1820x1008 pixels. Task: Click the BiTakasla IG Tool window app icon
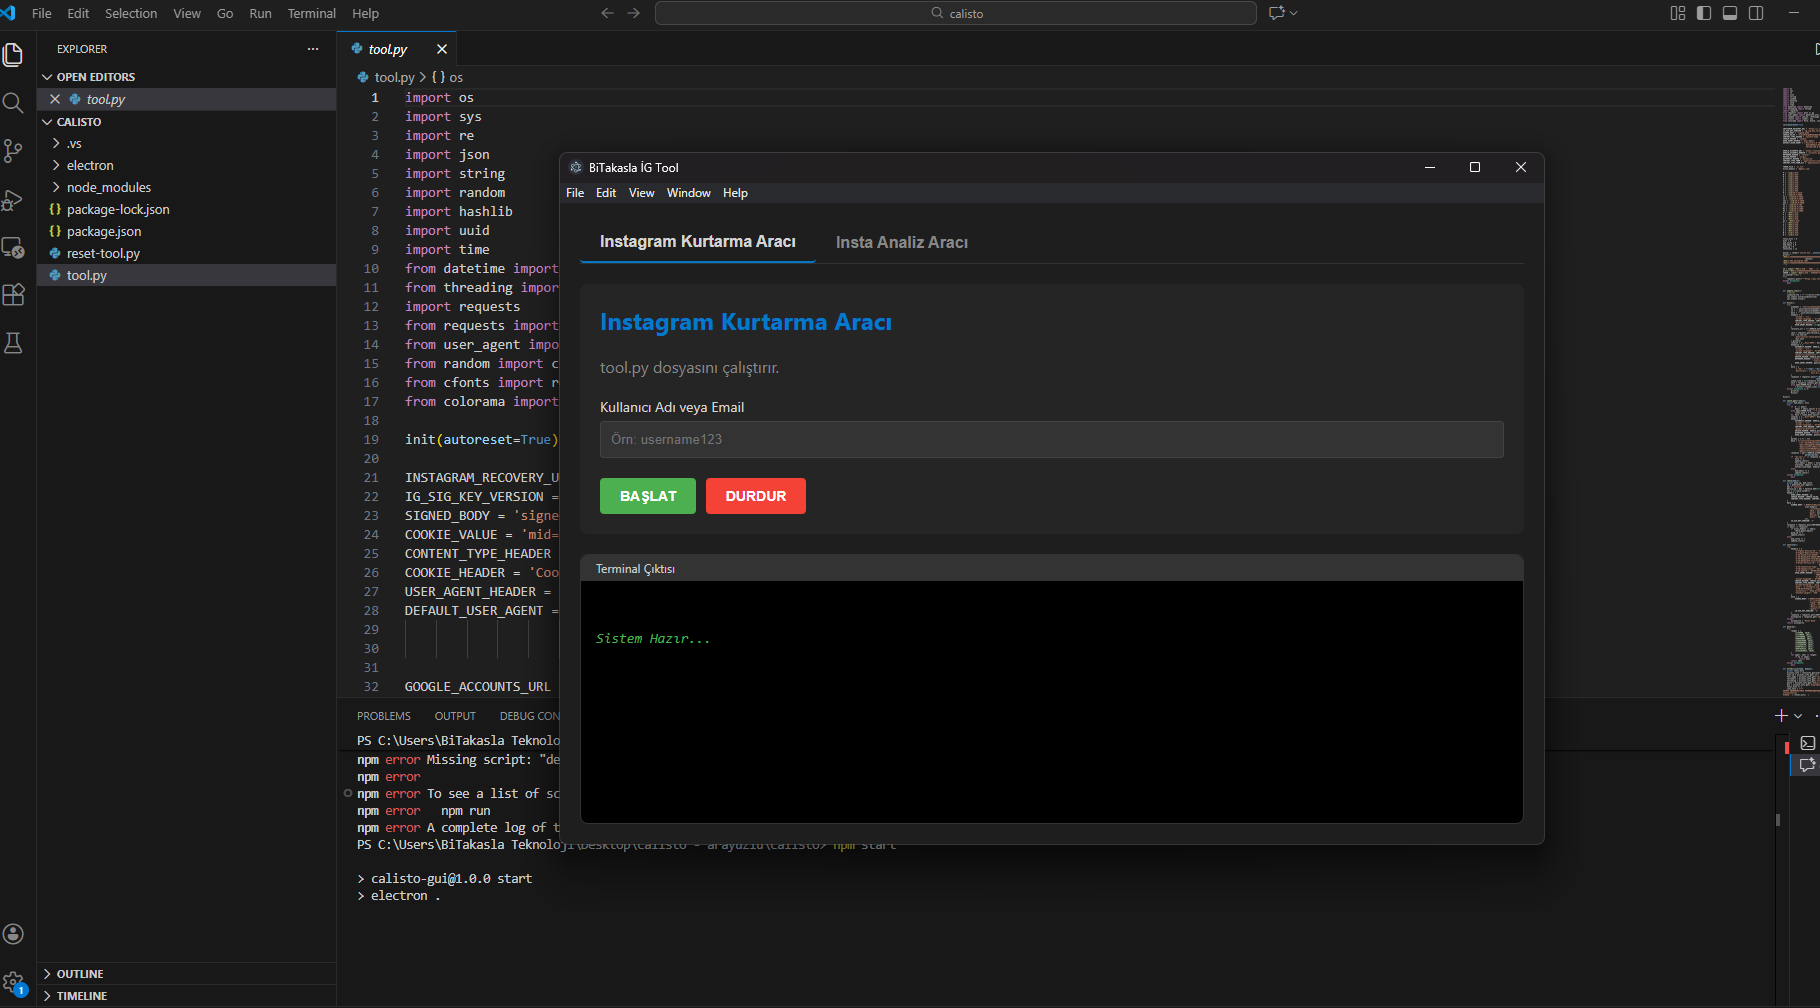pos(576,167)
